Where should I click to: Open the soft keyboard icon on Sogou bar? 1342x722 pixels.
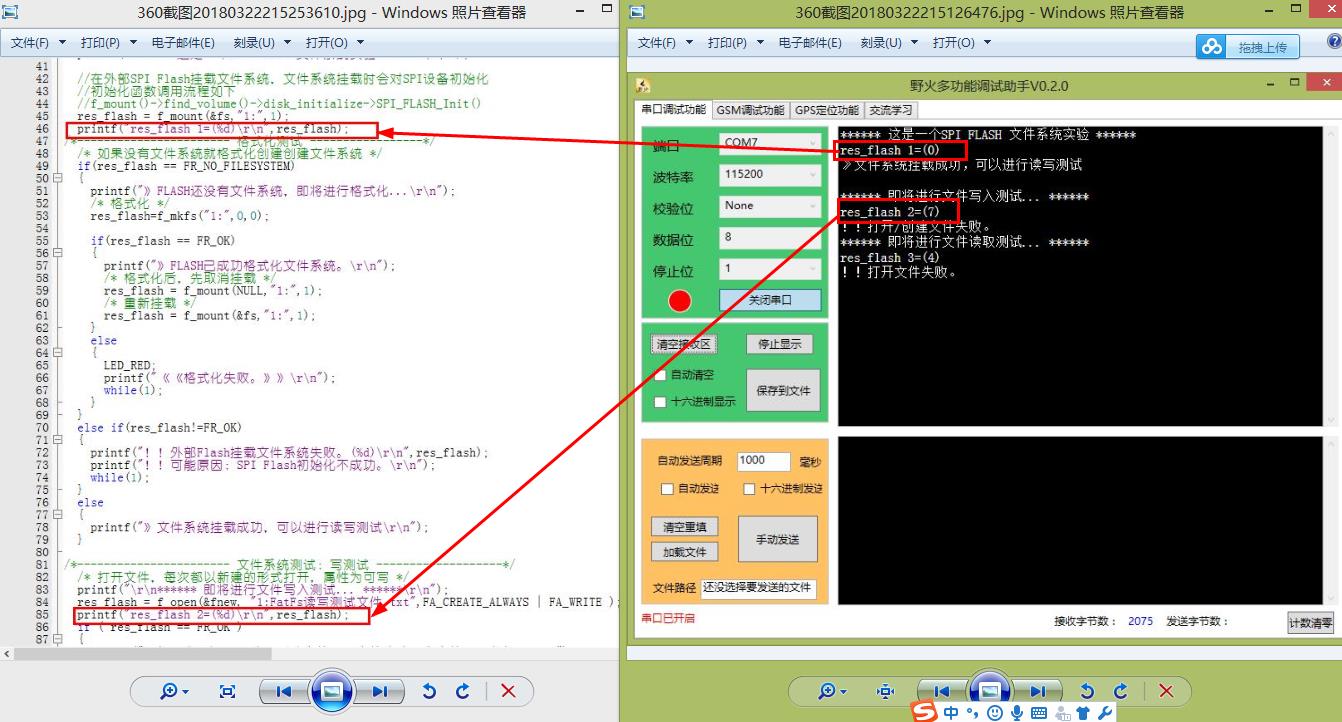tap(1038, 712)
